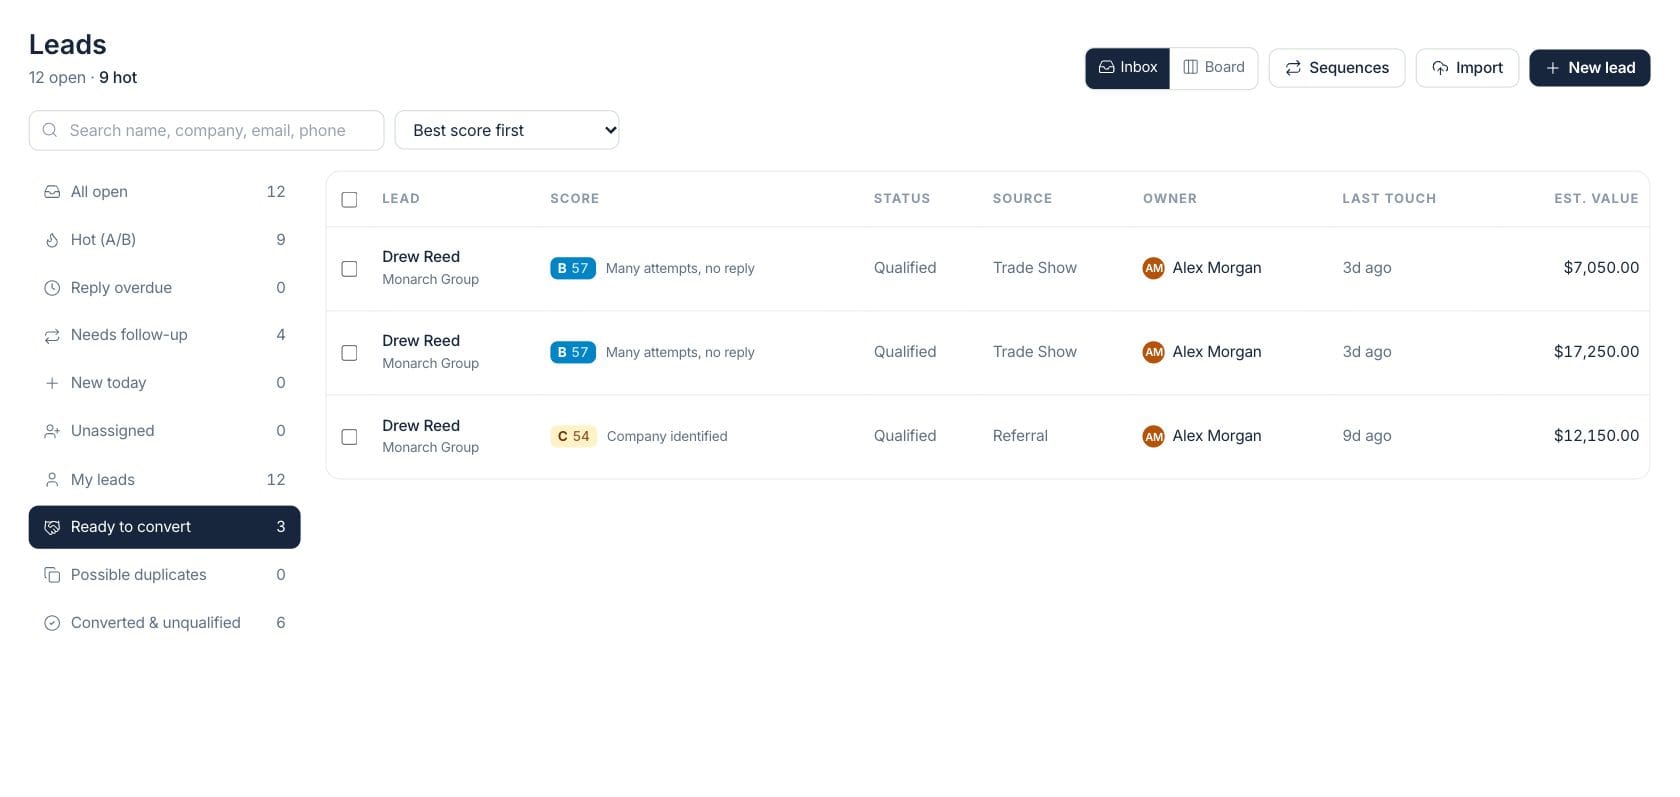Screen dimensions: 1680x797
Task: Check the box for the $7,050.00 lead
Action: point(349,268)
